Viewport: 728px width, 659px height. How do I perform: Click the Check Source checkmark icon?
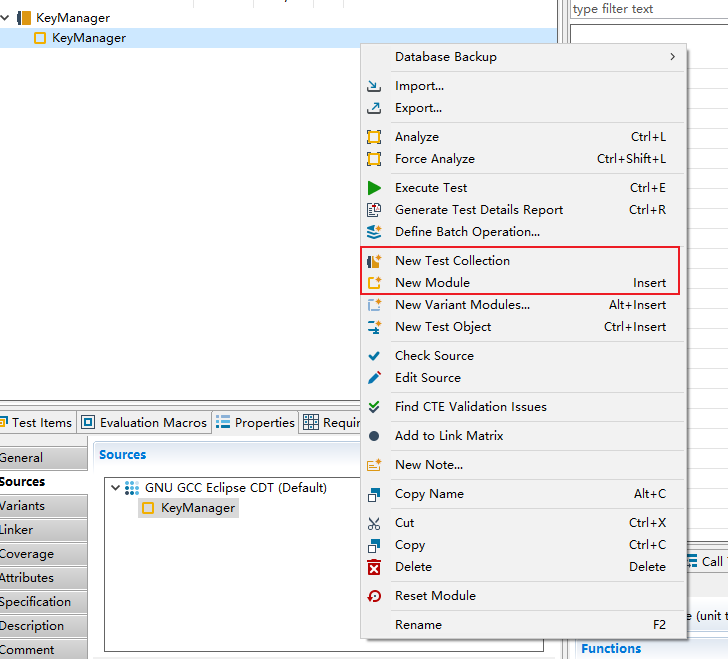coord(374,356)
